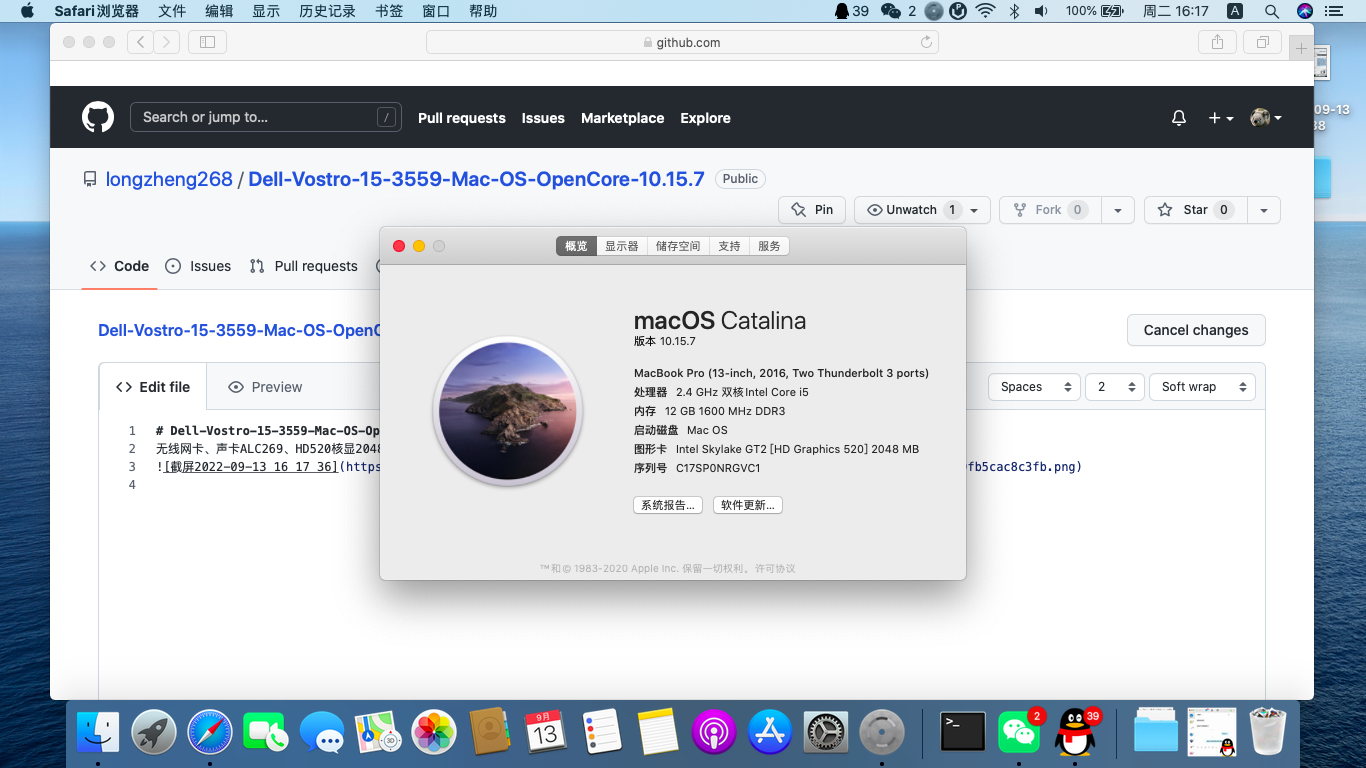
Task: Open System Preferences from the Dock
Action: [x=826, y=733]
